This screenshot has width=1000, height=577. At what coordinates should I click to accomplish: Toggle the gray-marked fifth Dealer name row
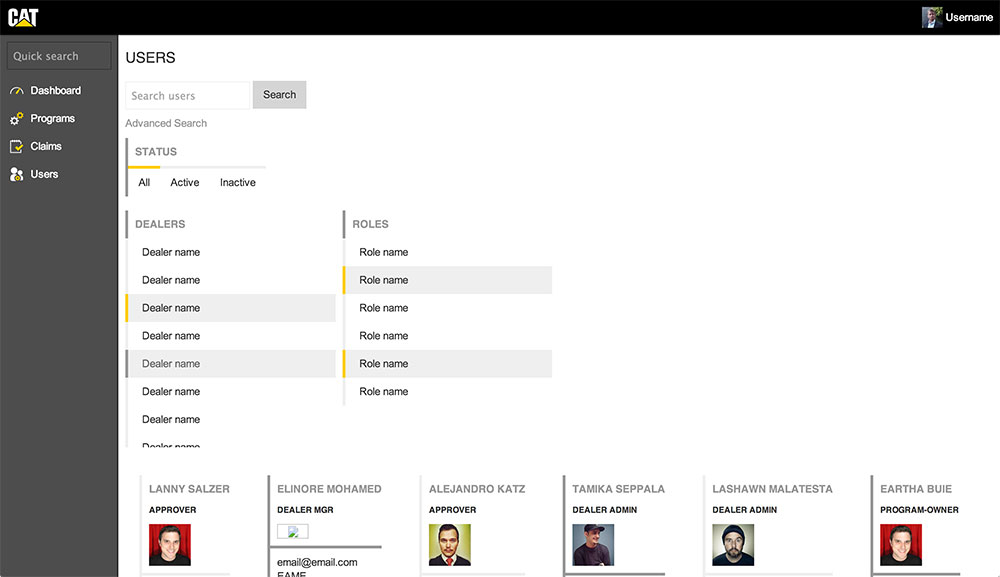point(231,363)
